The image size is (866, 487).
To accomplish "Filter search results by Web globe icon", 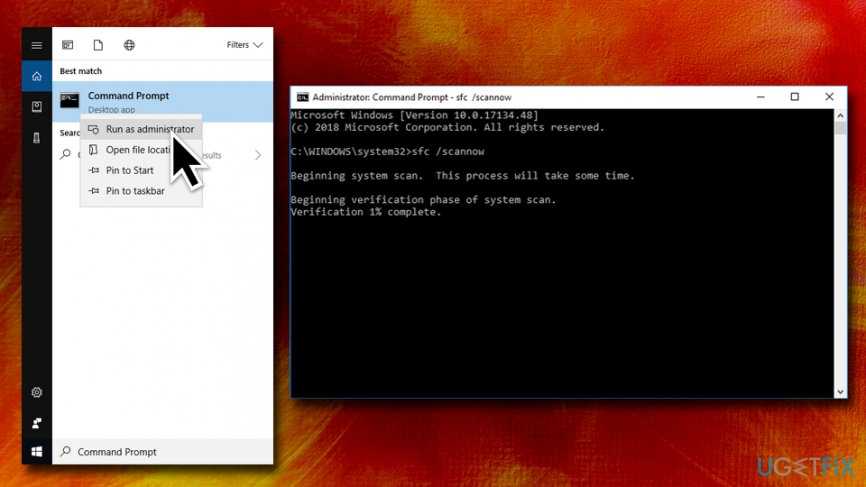I will tap(129, 45).
